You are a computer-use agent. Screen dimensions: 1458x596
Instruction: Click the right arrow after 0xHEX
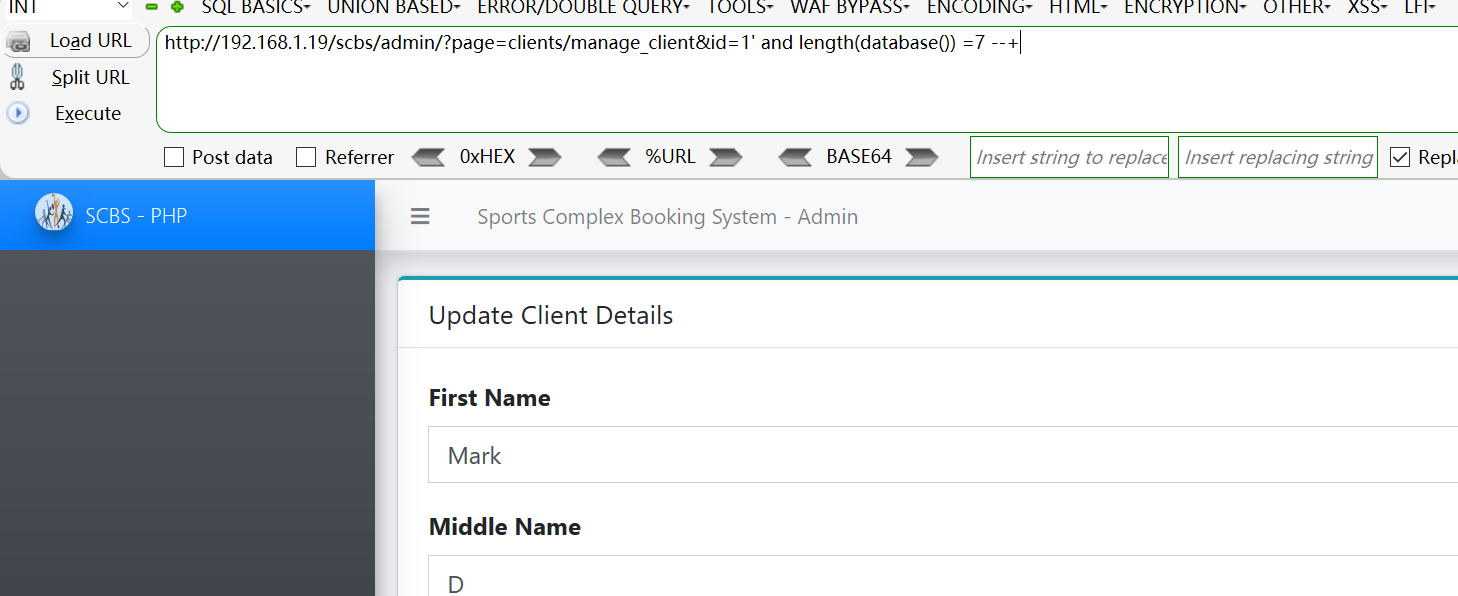[545, 157]
